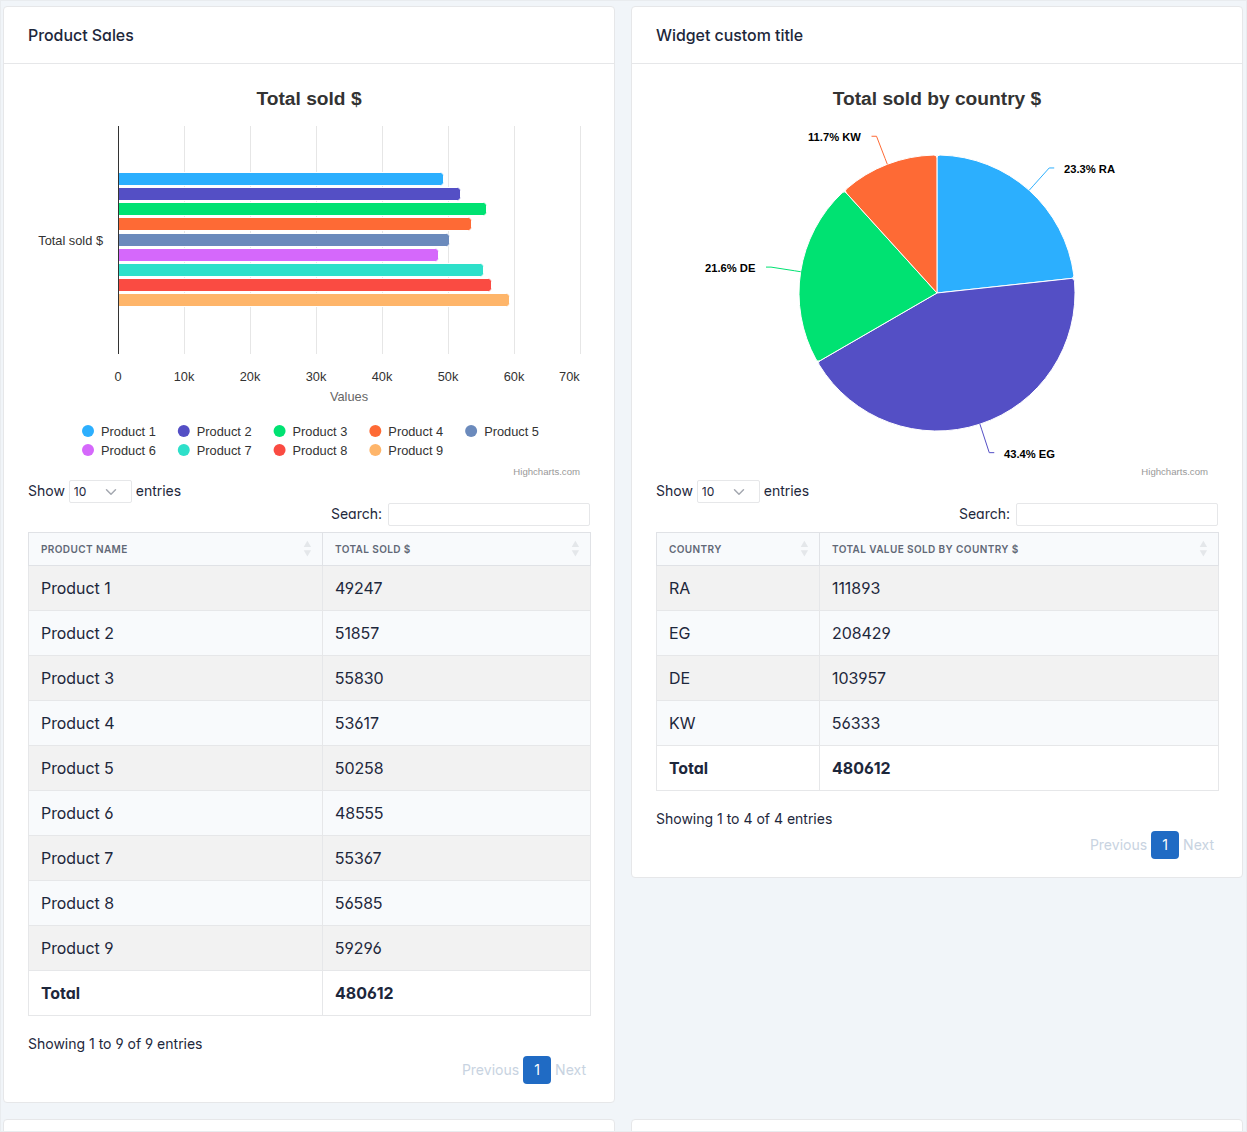Toggle Product 7 legend item in chart
Image resolution: width=1247 pixels, height=1132 pixels.
(x=215, y=451)
